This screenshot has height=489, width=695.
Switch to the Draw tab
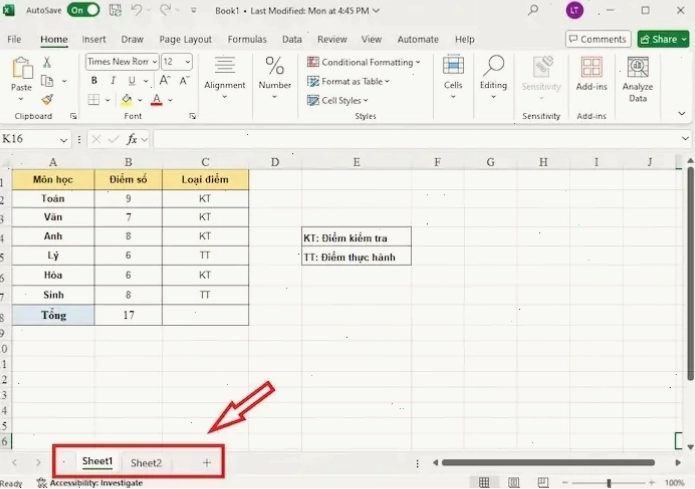tap(132, 39)
